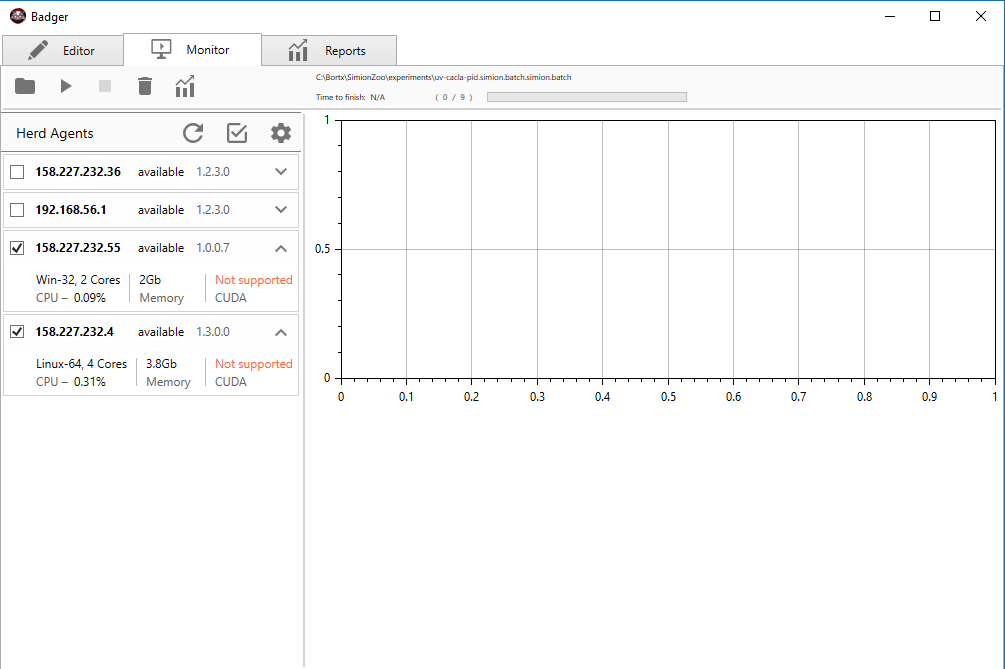Delete the loaded batch using the trash icon

(145, 86)
